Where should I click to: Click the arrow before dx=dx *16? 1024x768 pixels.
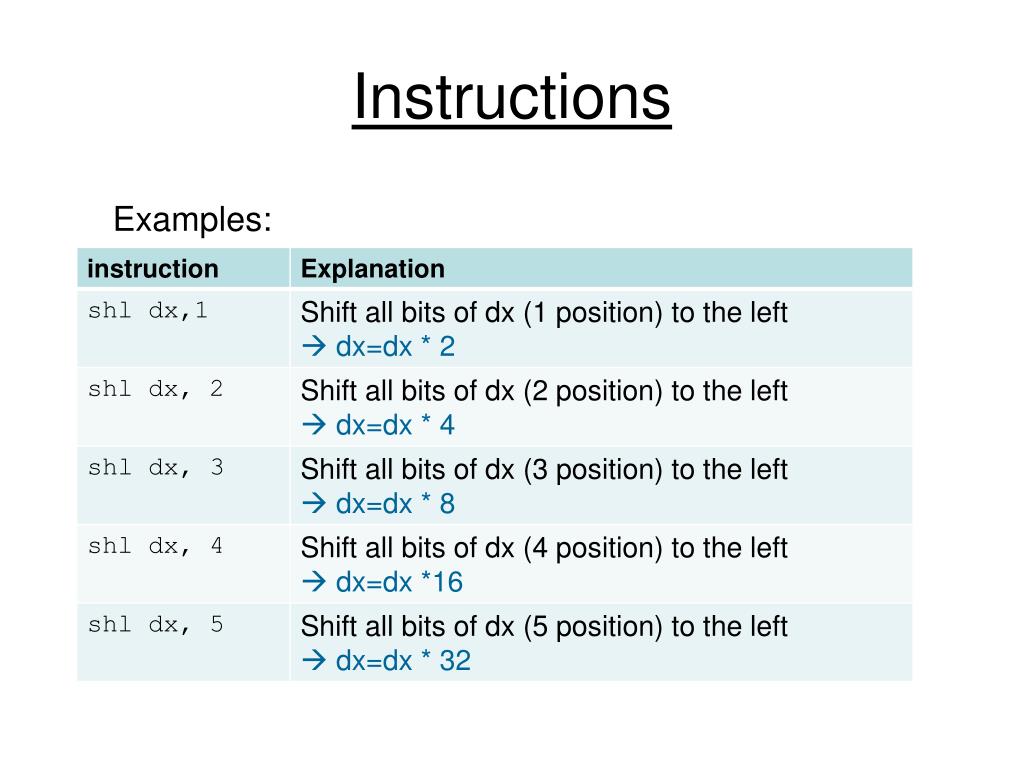(314, 582)
